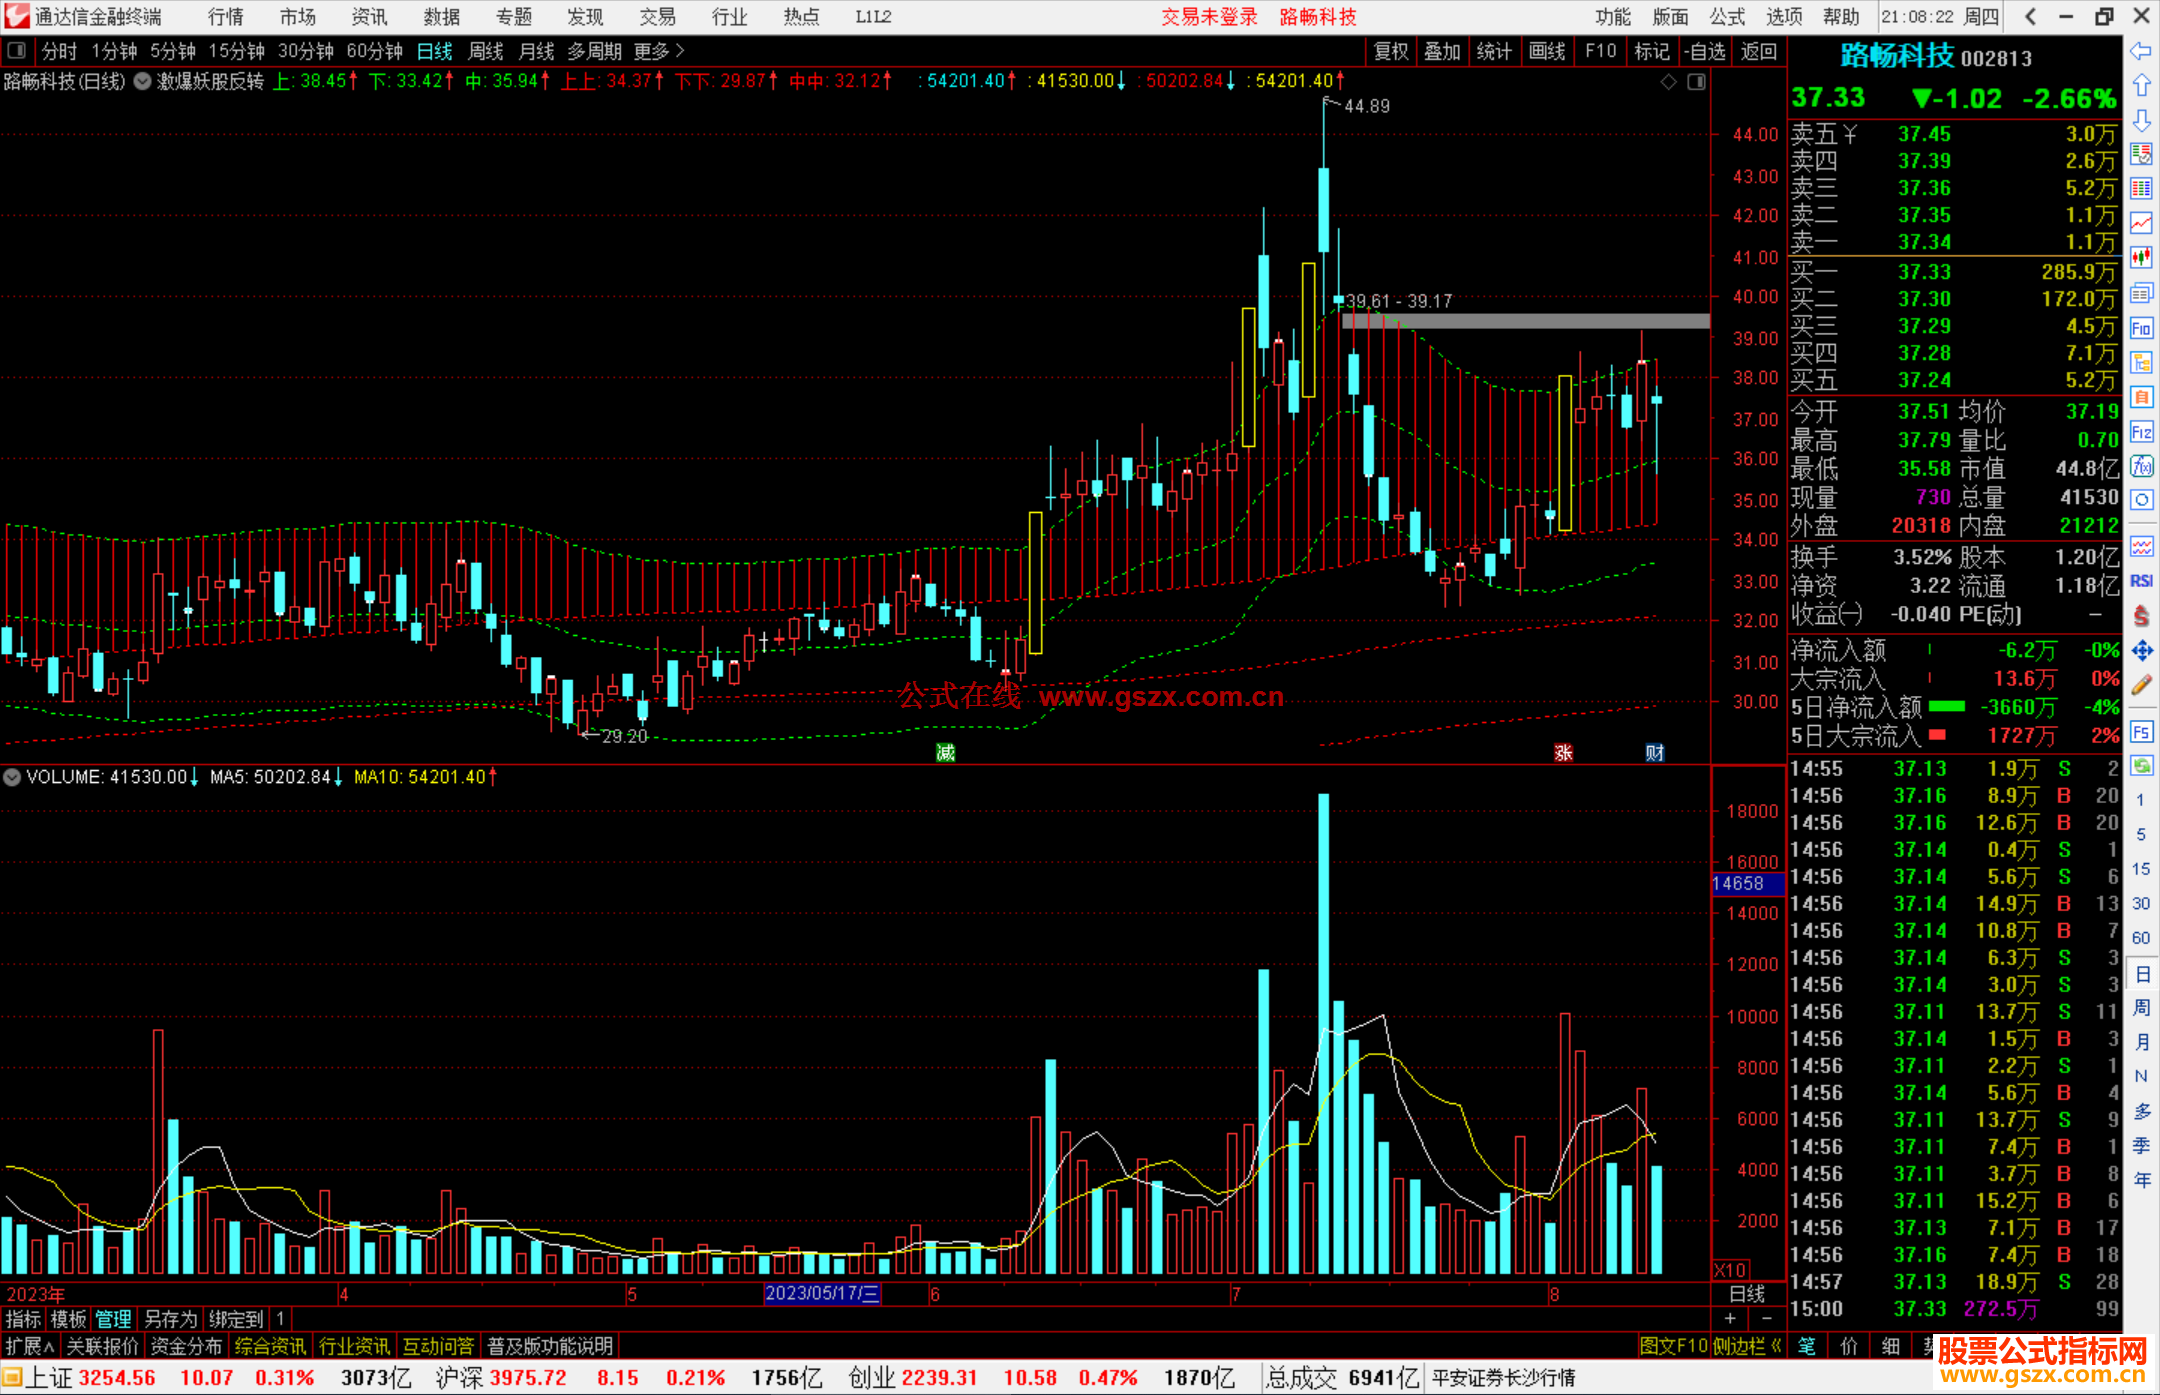
Task: Open the candlestick chart icon
Action: [x=2140, y=258]
